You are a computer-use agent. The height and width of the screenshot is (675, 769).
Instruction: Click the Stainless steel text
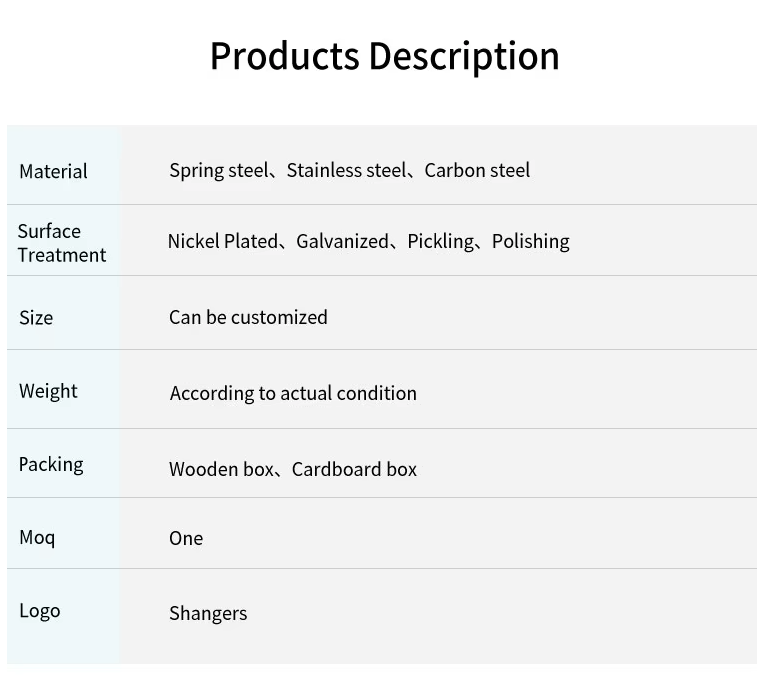tap(346, 170)
